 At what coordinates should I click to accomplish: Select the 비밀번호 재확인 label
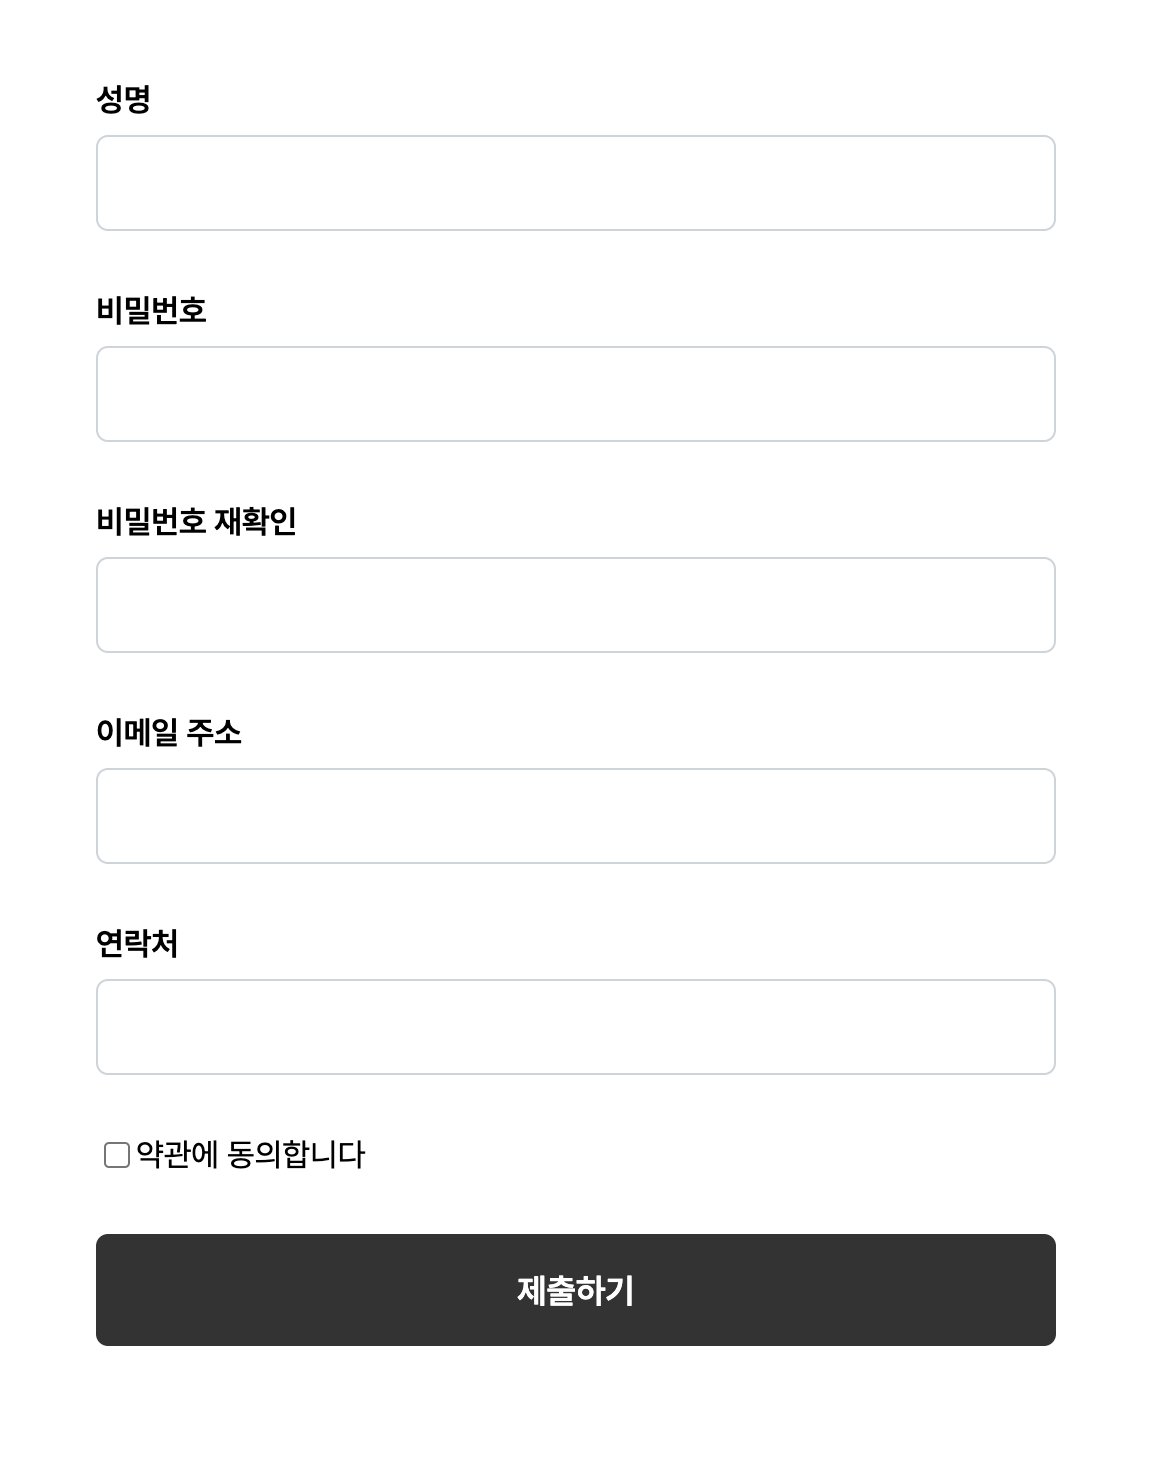[x=196, y=521]
